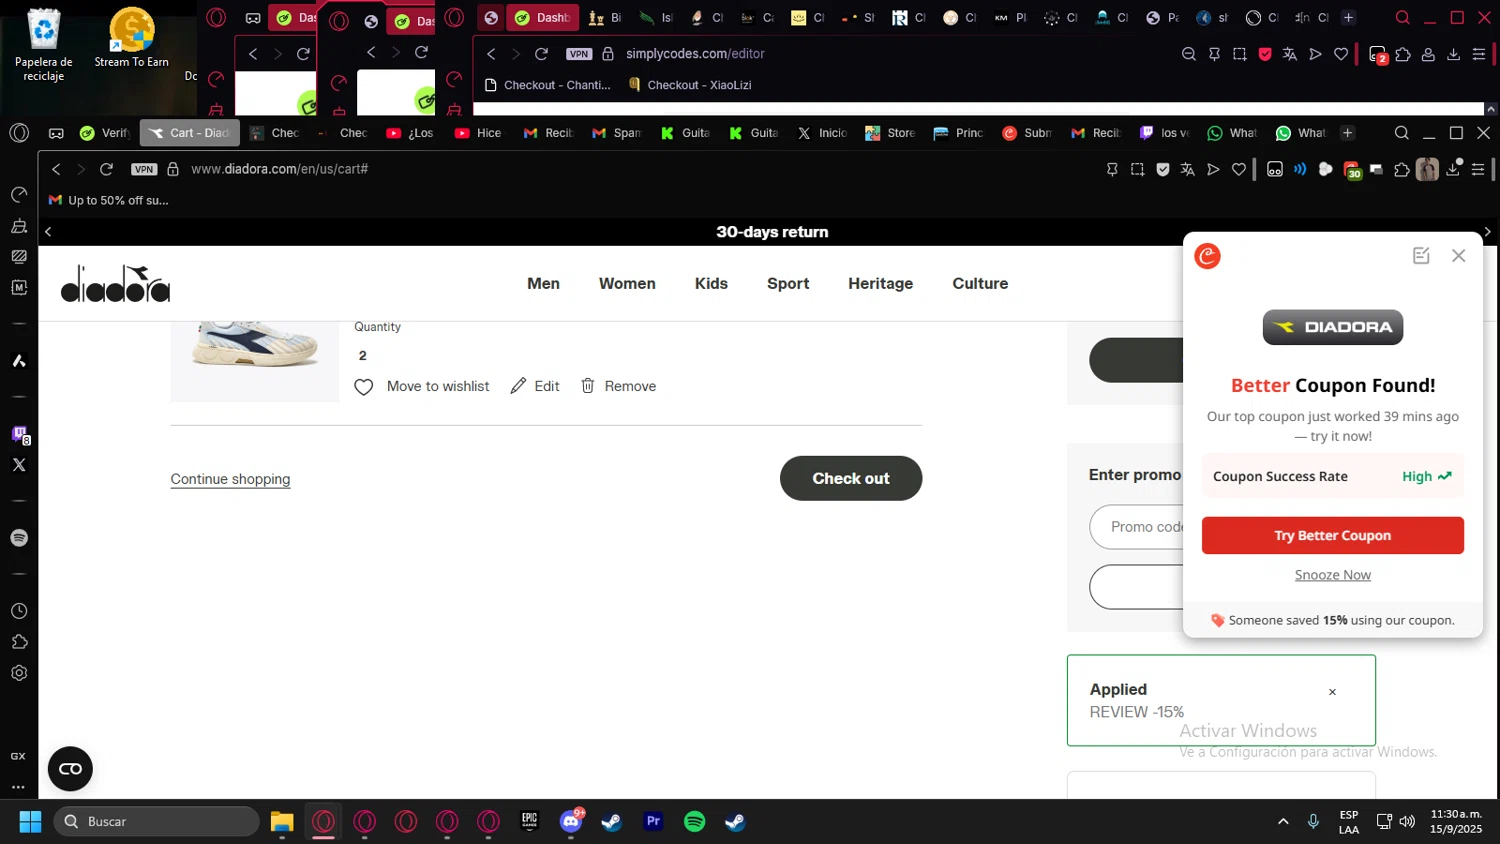This screenshot has height=844, width=1500.
Task: Click the heart bookmark icon in Diadora window toolbar
Action: 1239,170
